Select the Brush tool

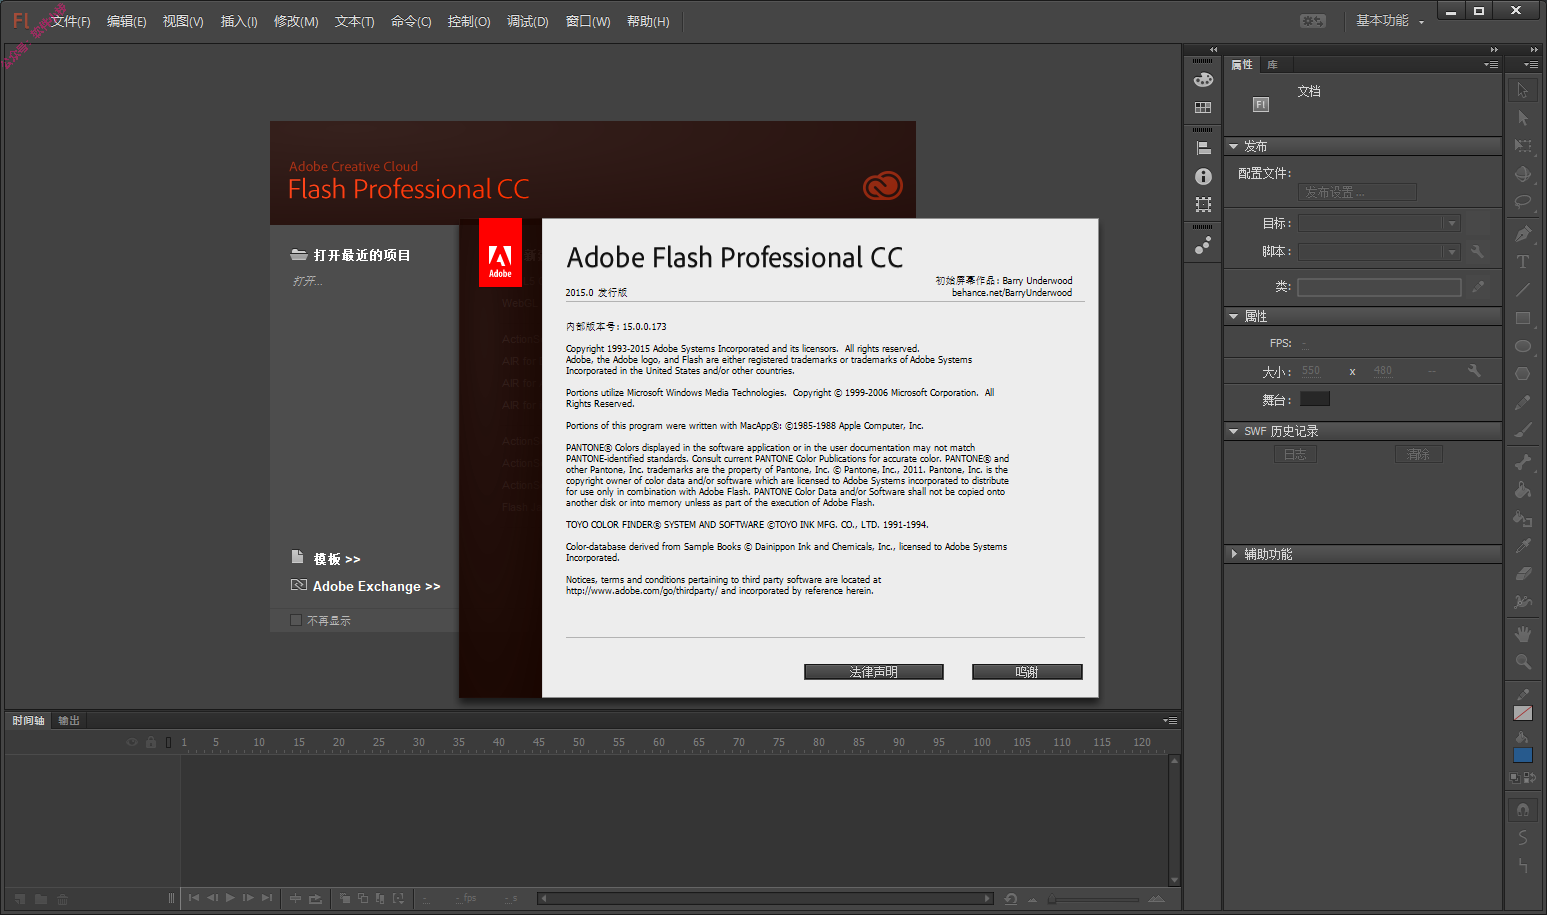(1522, 430)
